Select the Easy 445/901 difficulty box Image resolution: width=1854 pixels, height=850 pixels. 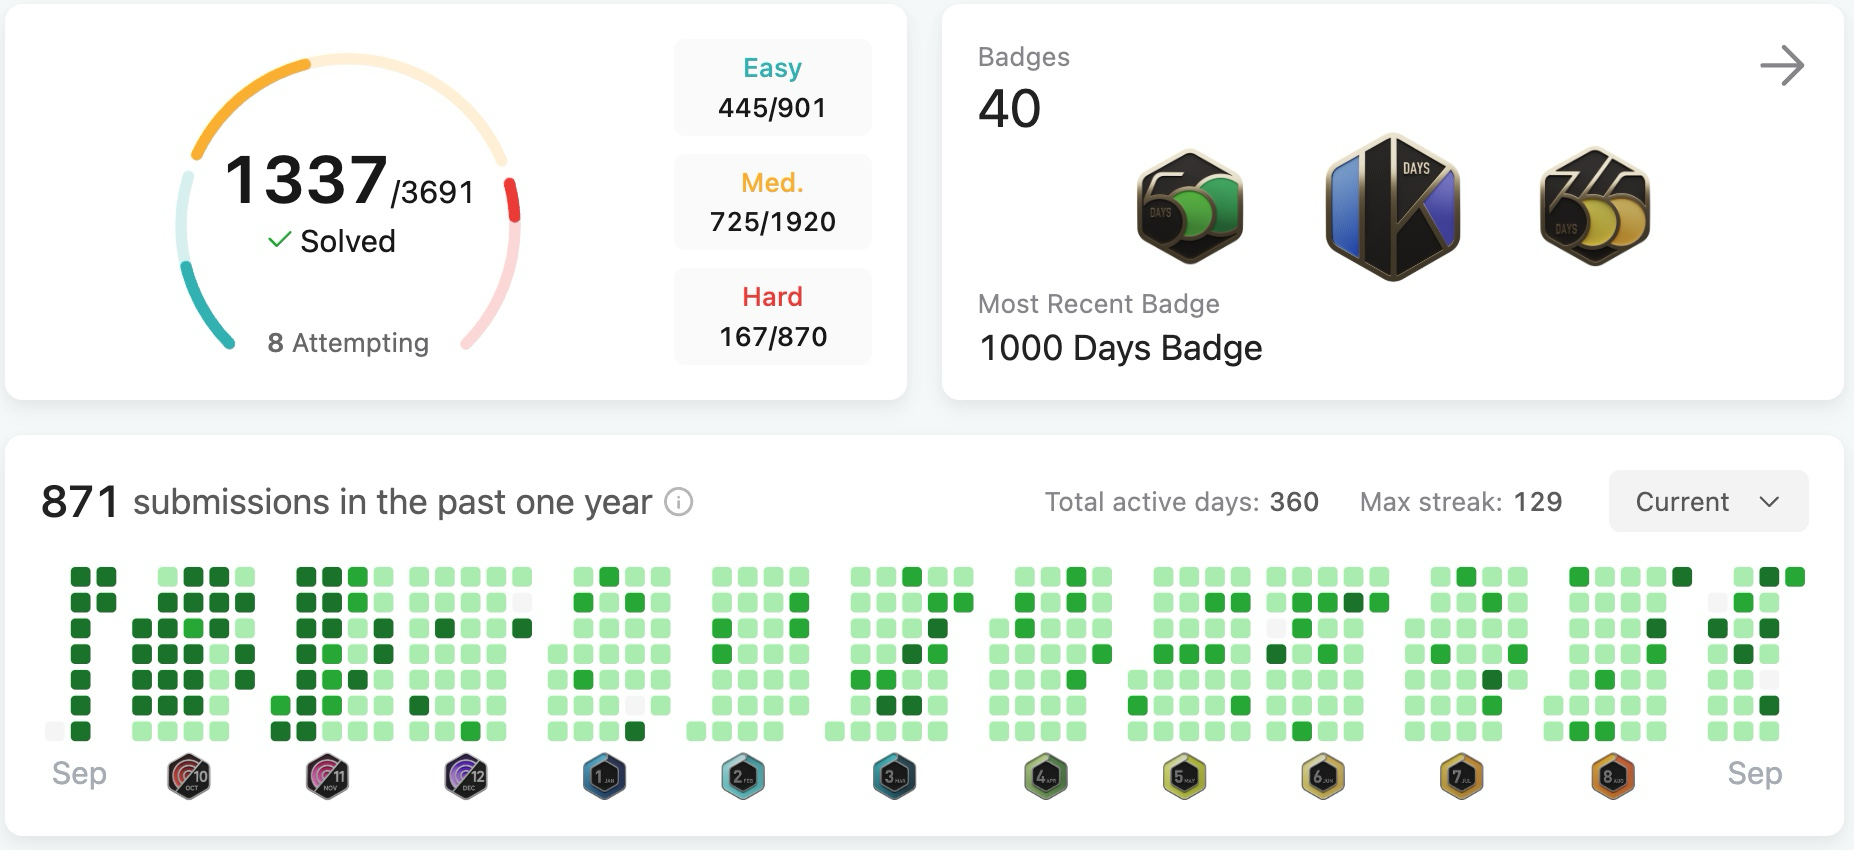click(772, 88)
